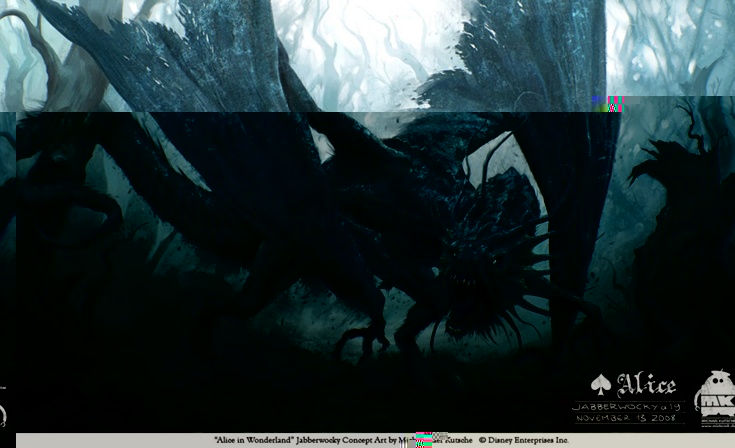
Task: Click the Jabberwocky concept art image
Action: pos(368,216)
